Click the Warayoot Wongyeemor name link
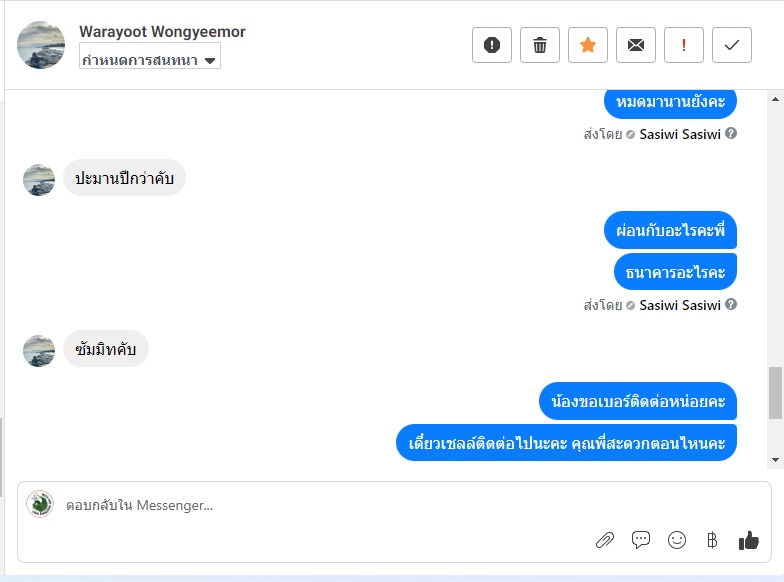 pos(162,32)
